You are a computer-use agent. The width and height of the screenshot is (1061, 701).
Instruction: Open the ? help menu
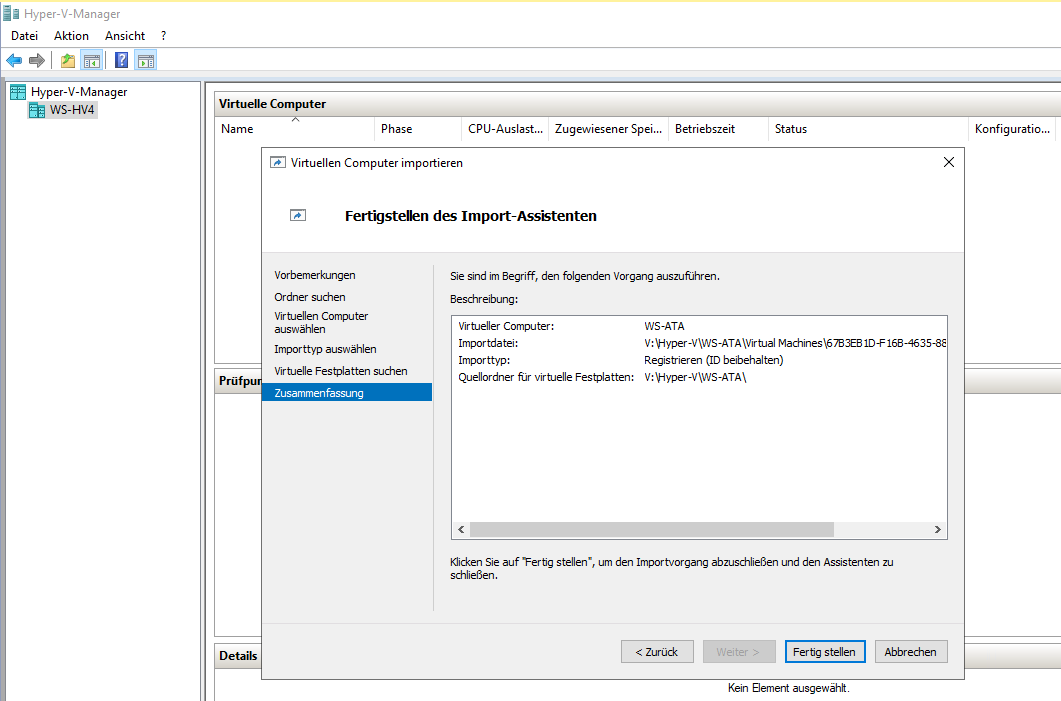pyautogui.click(x=163, y=36)
